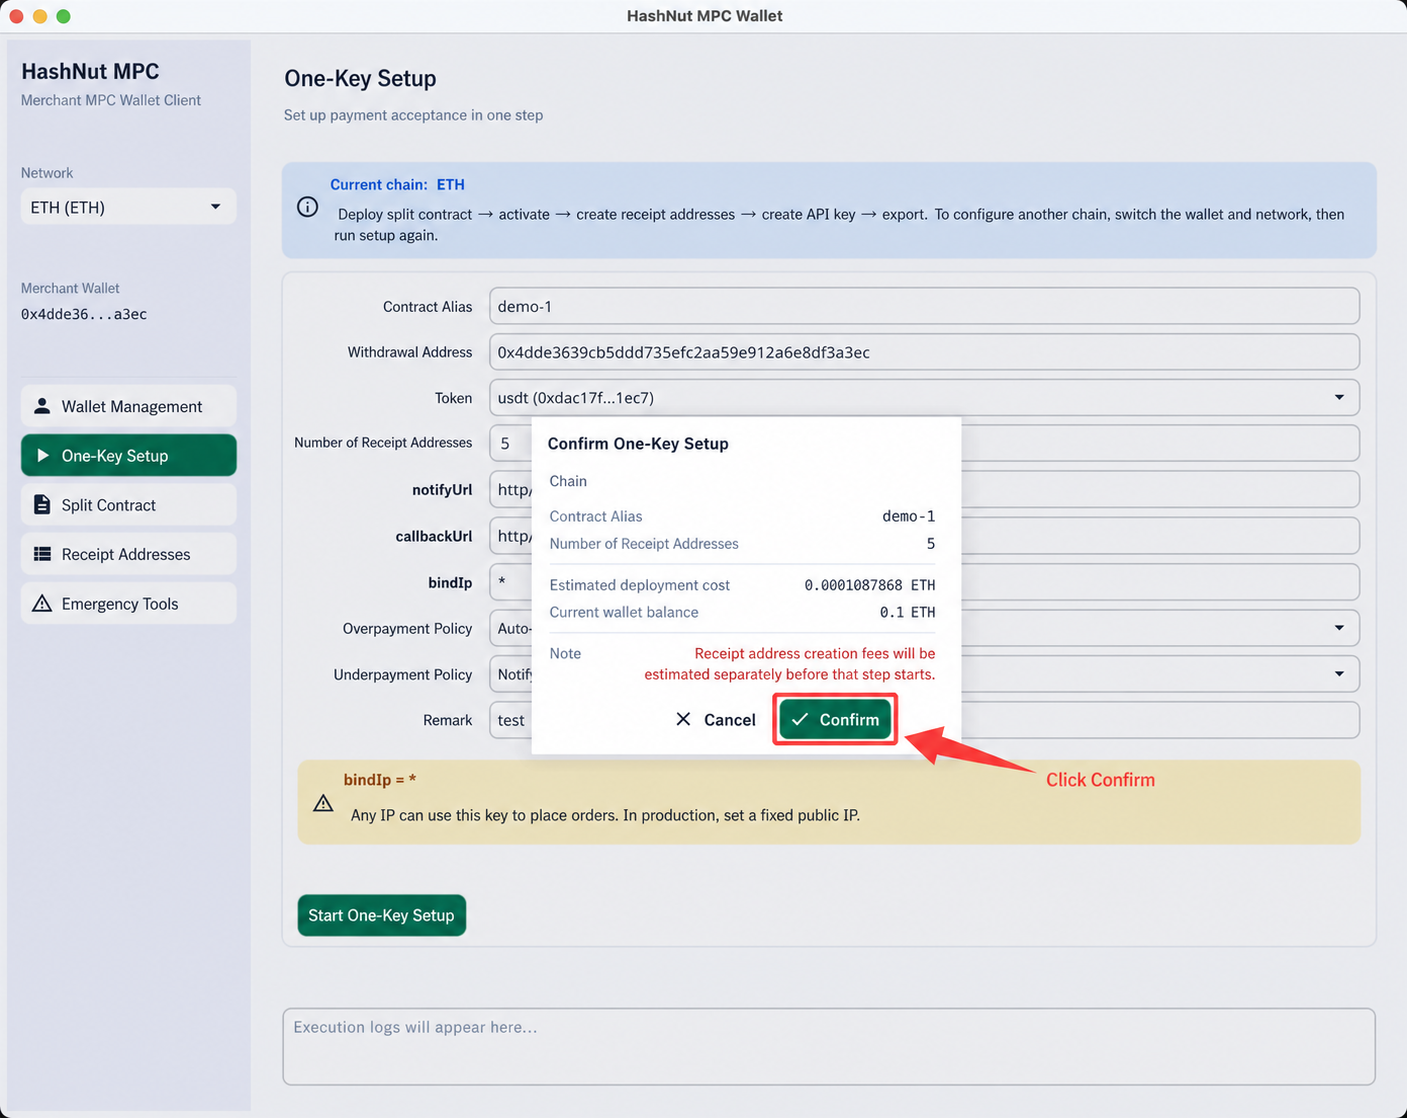1407x1118 pixels.
Task: Click 'Set up payment acceptance in one step'
Action: [413, 115]
